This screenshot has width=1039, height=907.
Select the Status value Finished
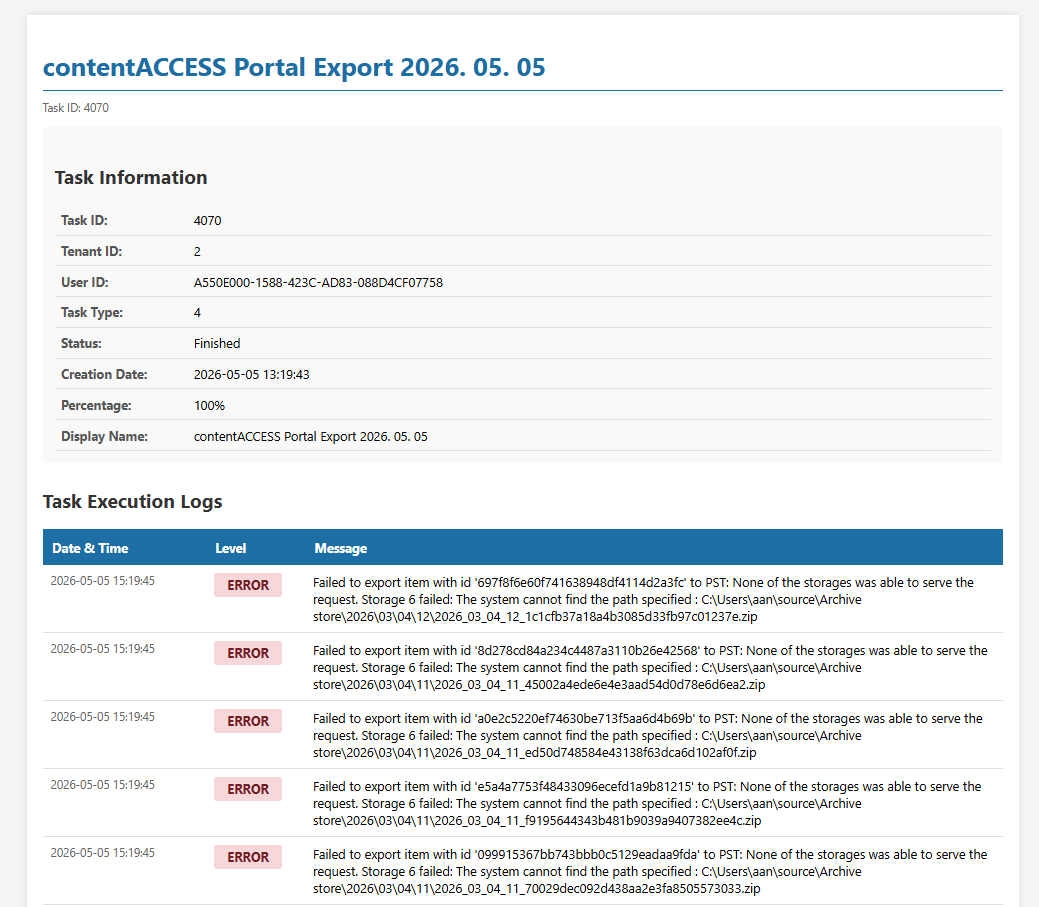(x=217, y=344)
